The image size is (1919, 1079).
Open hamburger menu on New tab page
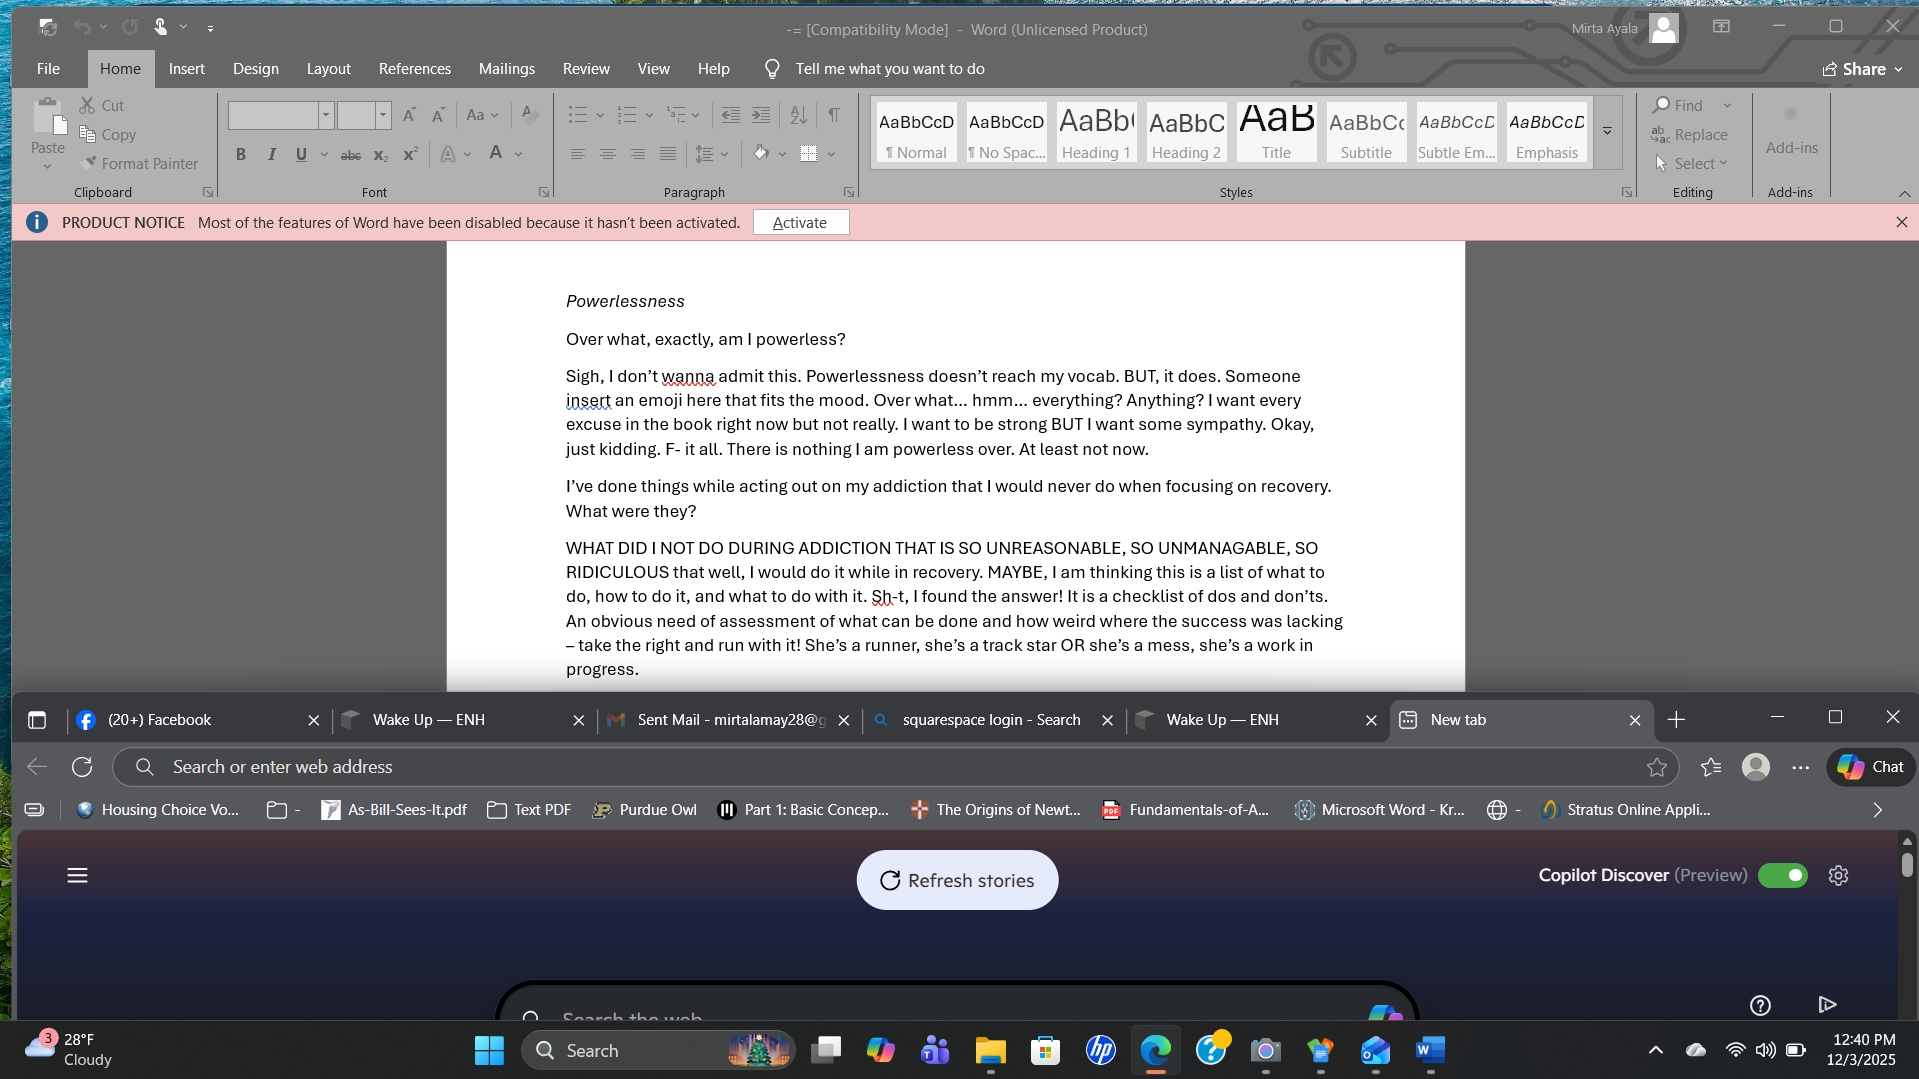pos(77,876)
